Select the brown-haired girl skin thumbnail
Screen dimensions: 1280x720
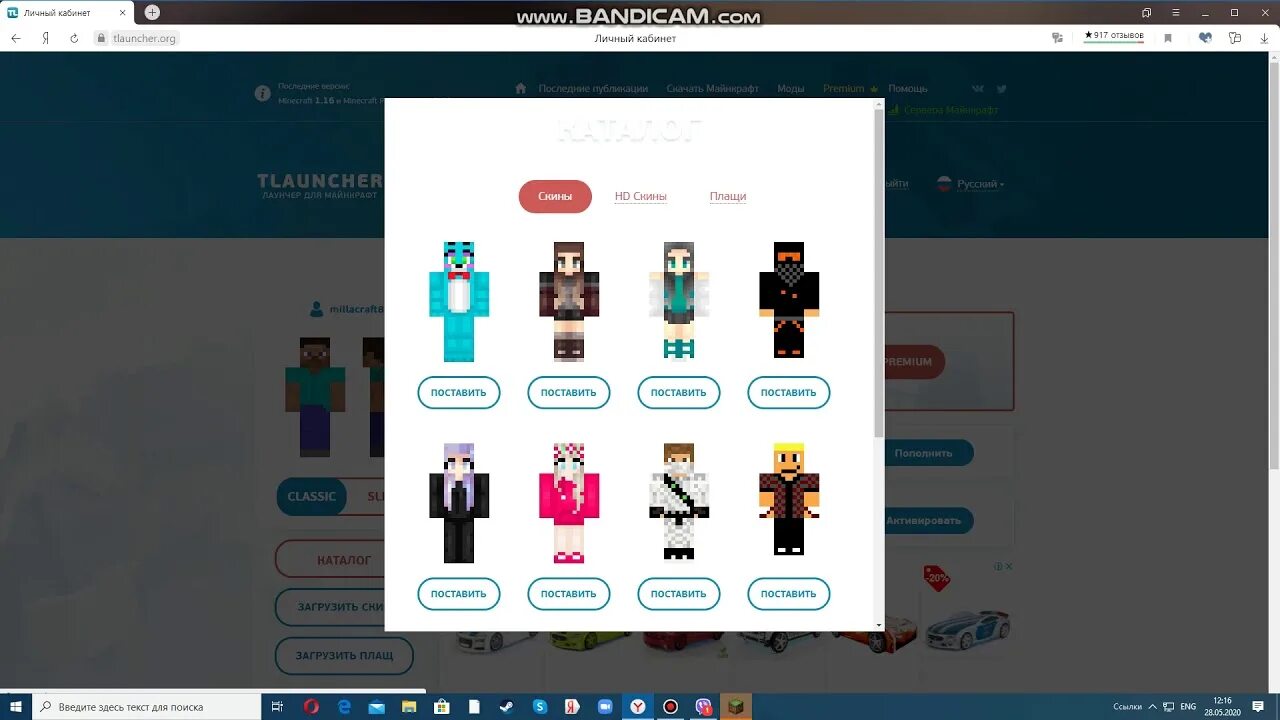point(569,300)
